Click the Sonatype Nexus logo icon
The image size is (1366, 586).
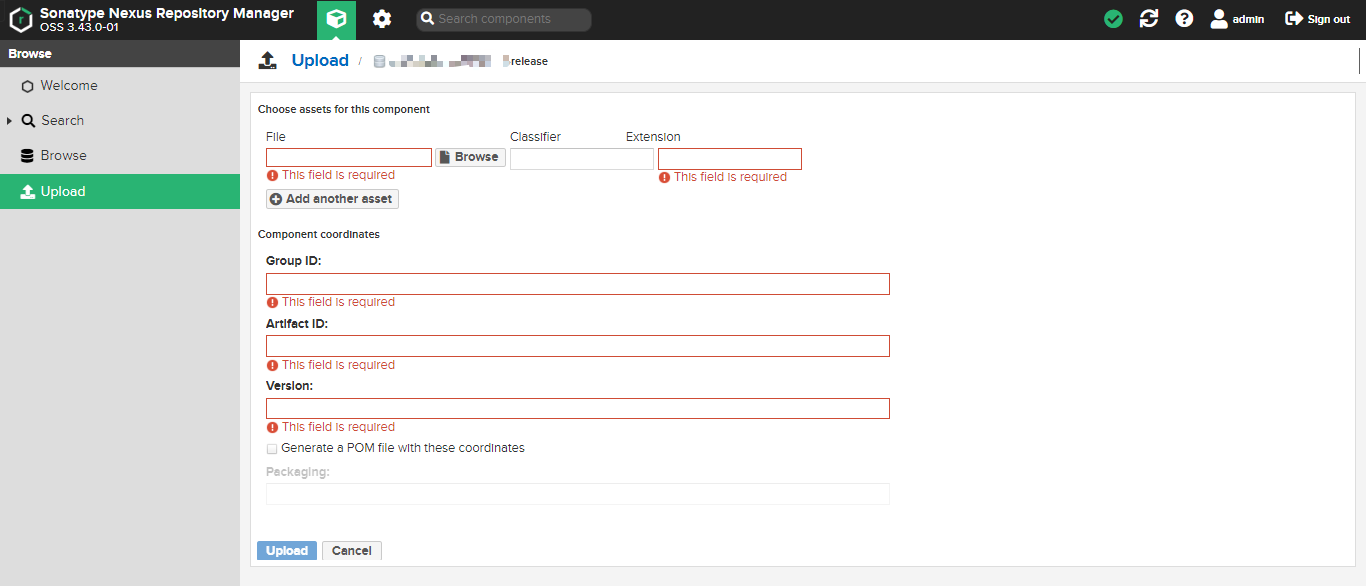point(21,20)
